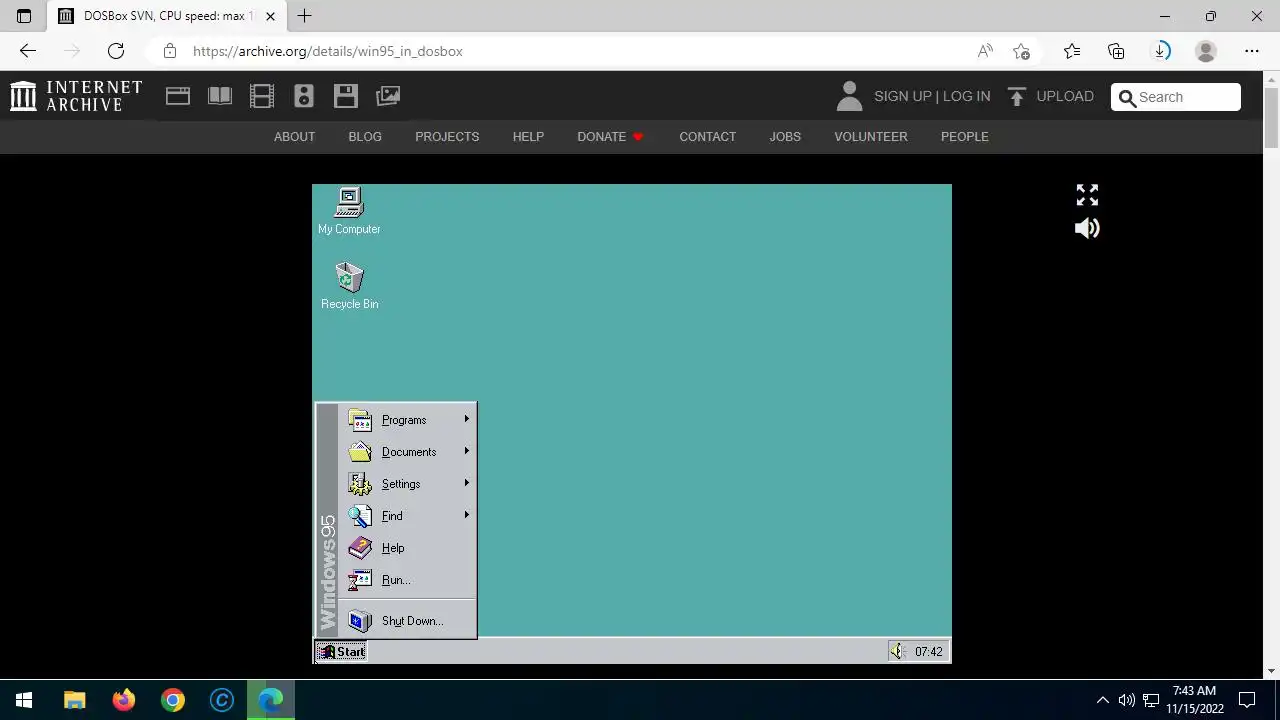
Task: Open the BLOG nav link
Action: (365, 137)
